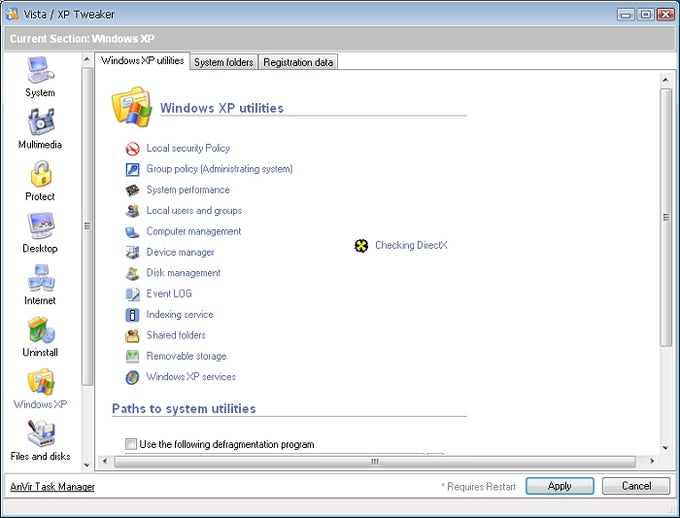The image size is (680, 518).
Task: Click the Vista / XP Tweaker title bar icon
Action: click(12, 14)
